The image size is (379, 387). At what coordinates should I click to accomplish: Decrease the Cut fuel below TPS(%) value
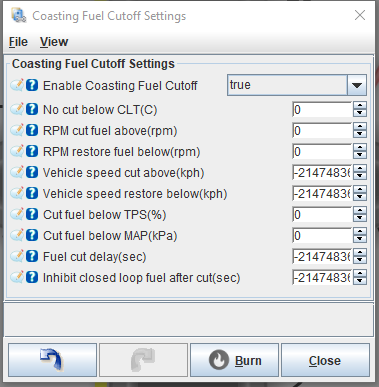click(x=360, y=218)
